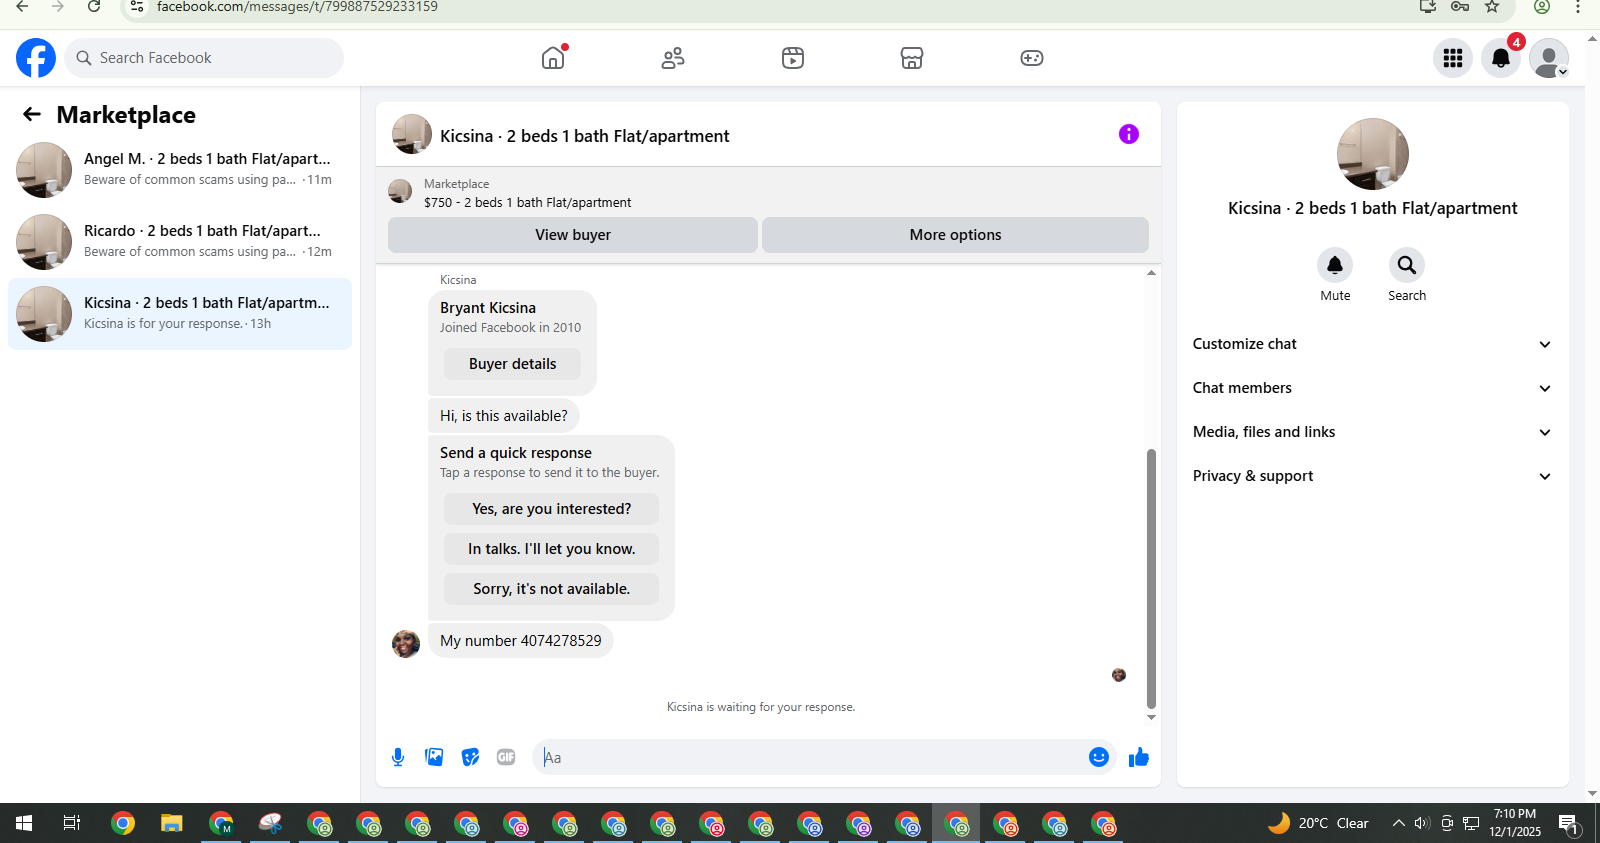Open the Ricardo conversation
Image resolution: width=1600 pixels, height=843 pixels.
pyautogui.click(x=180, y=242)
